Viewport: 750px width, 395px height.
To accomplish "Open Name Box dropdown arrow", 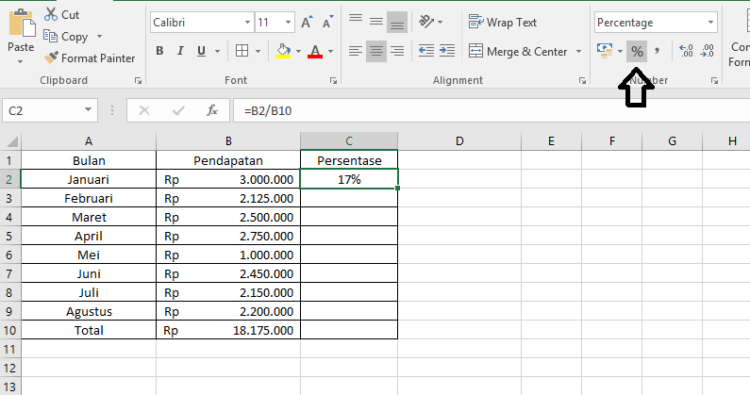I will 88,110.
